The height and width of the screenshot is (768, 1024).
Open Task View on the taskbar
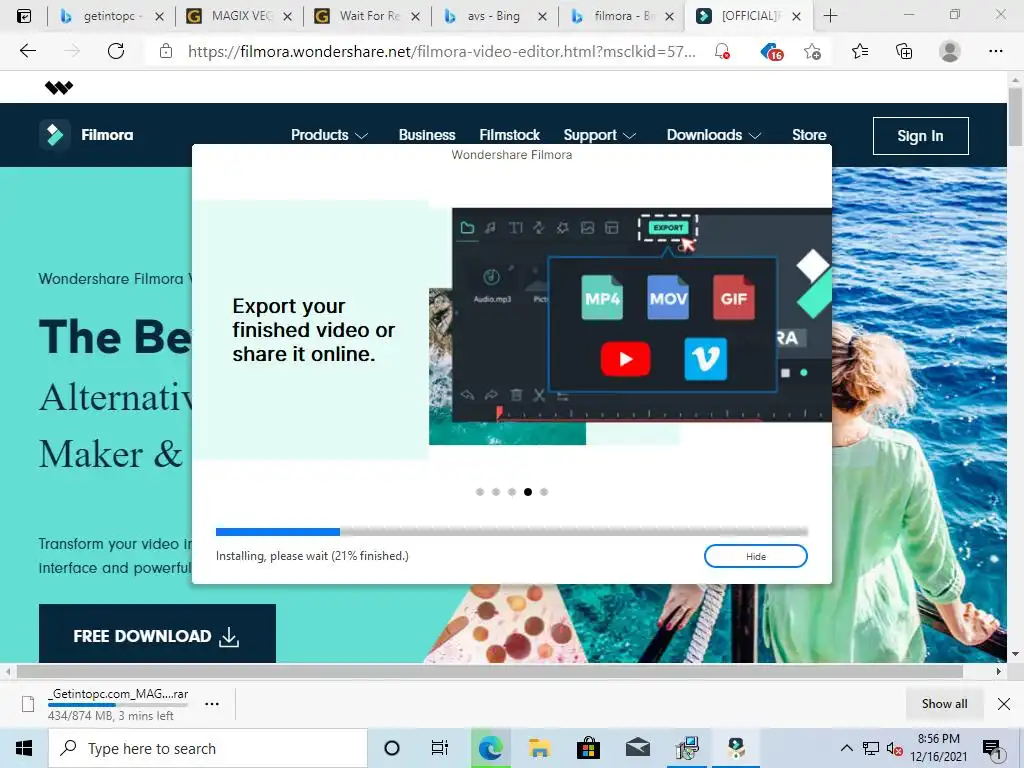[440, 748]
